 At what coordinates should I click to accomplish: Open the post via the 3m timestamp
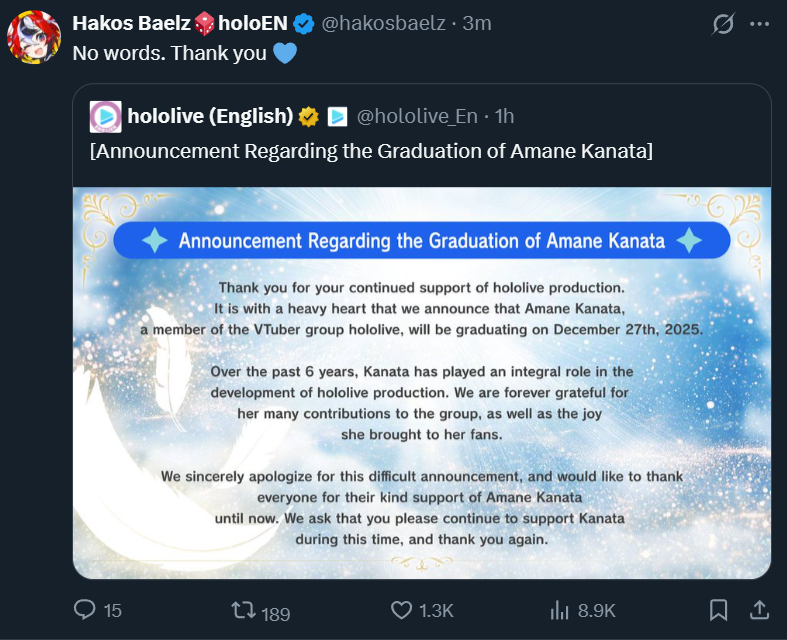coord(477,22)
